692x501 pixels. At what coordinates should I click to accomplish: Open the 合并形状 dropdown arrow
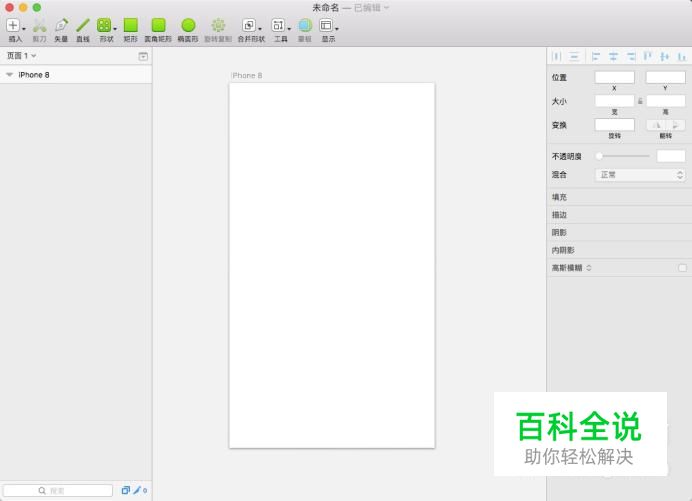(260, 29)
